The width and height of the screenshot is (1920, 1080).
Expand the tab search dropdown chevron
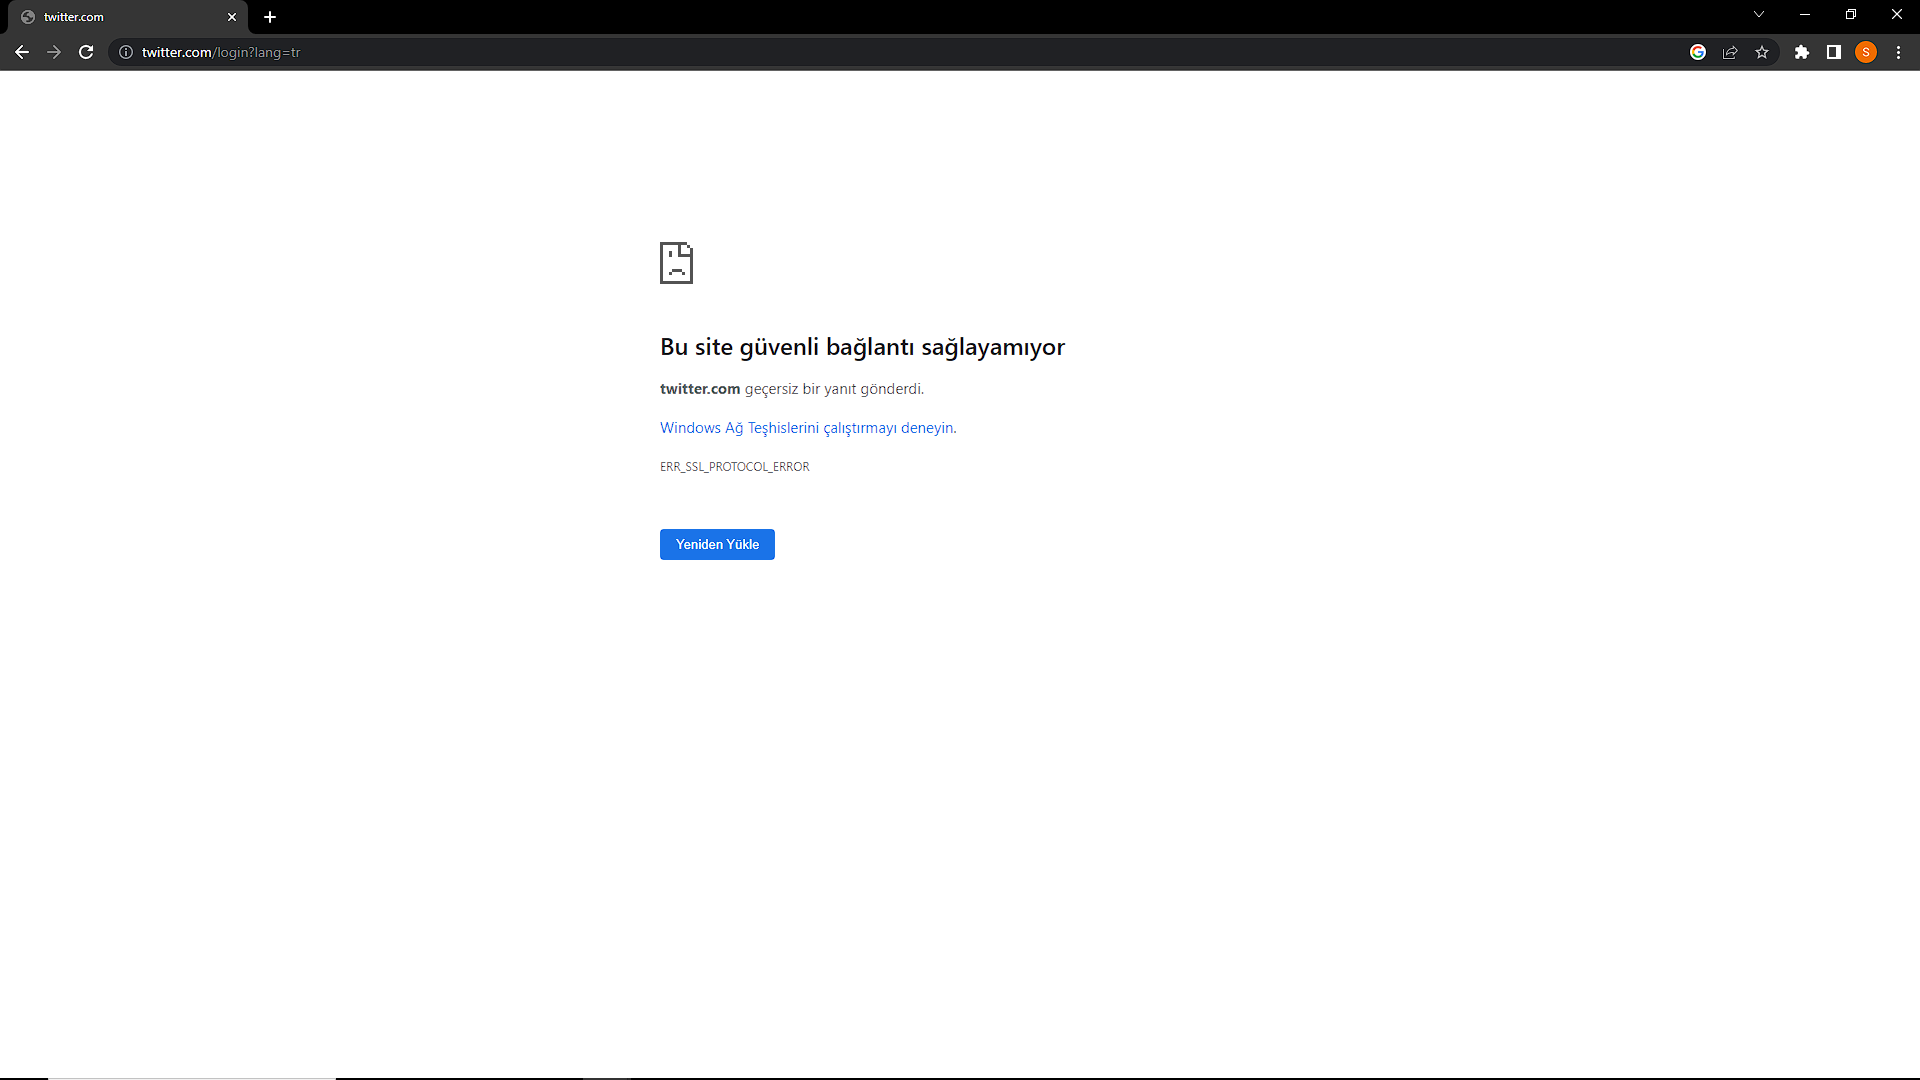tap(1759, 15)
